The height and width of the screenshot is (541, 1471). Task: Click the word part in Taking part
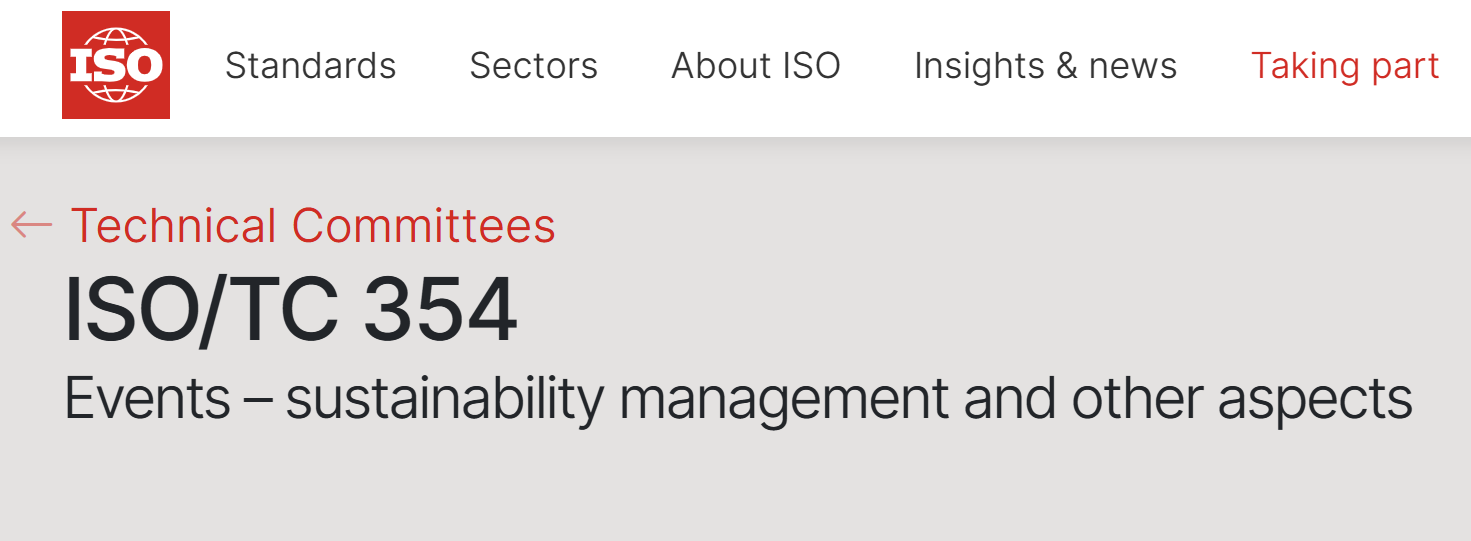(1400, 68)
